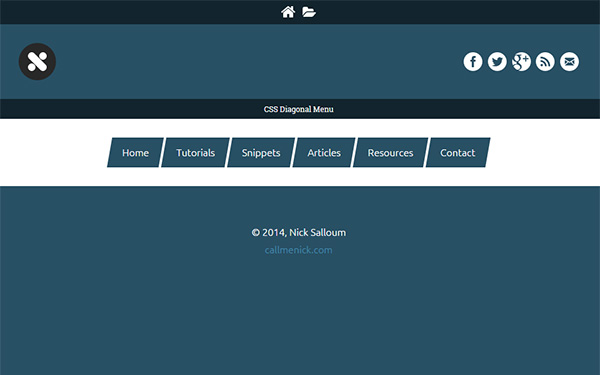Go to Tutorials in the diagonal menu
The height and width of the screenshot is (375, 600).
196,152
